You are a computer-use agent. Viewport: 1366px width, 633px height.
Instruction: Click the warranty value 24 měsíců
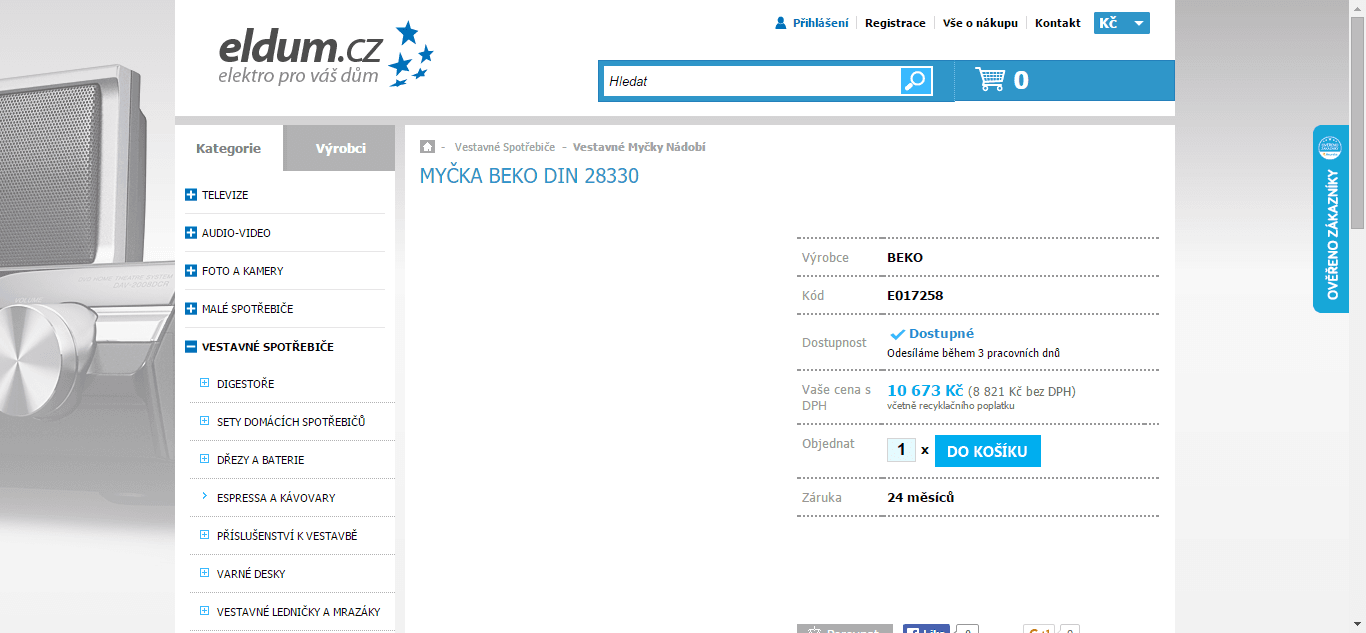(x=921, y=498)
